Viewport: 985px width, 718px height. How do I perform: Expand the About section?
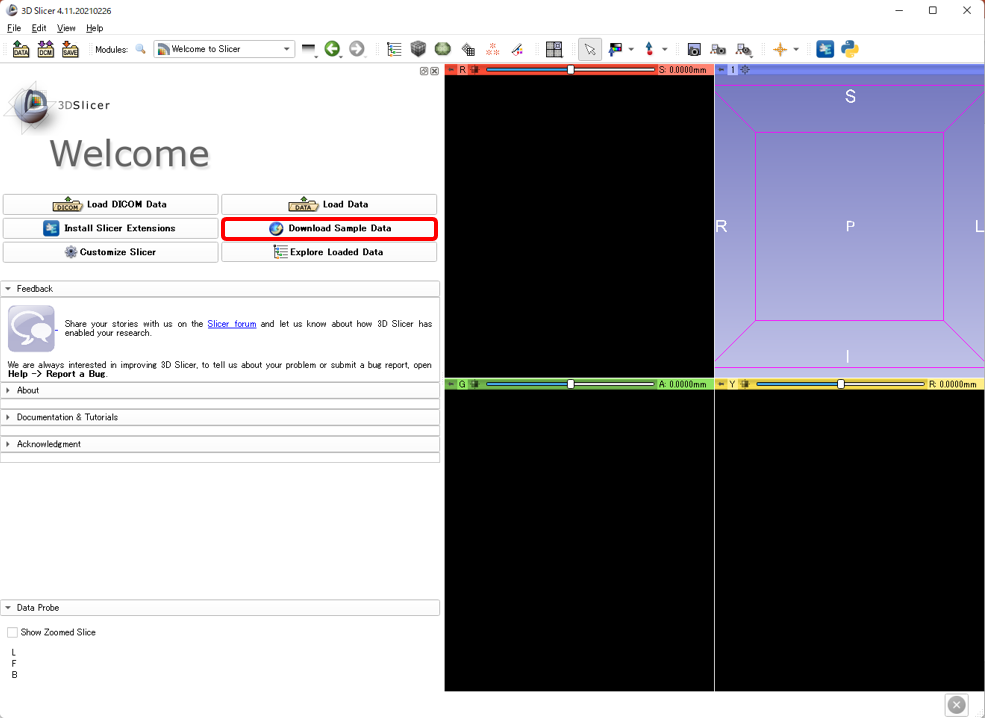coord(28,390)
